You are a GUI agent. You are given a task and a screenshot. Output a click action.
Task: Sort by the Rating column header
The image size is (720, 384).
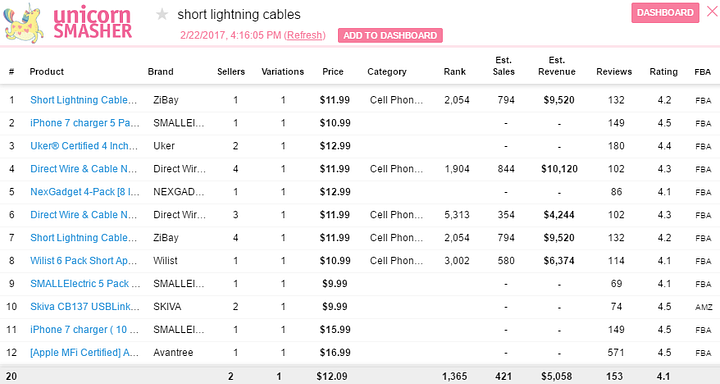click(x=664, y=72)
